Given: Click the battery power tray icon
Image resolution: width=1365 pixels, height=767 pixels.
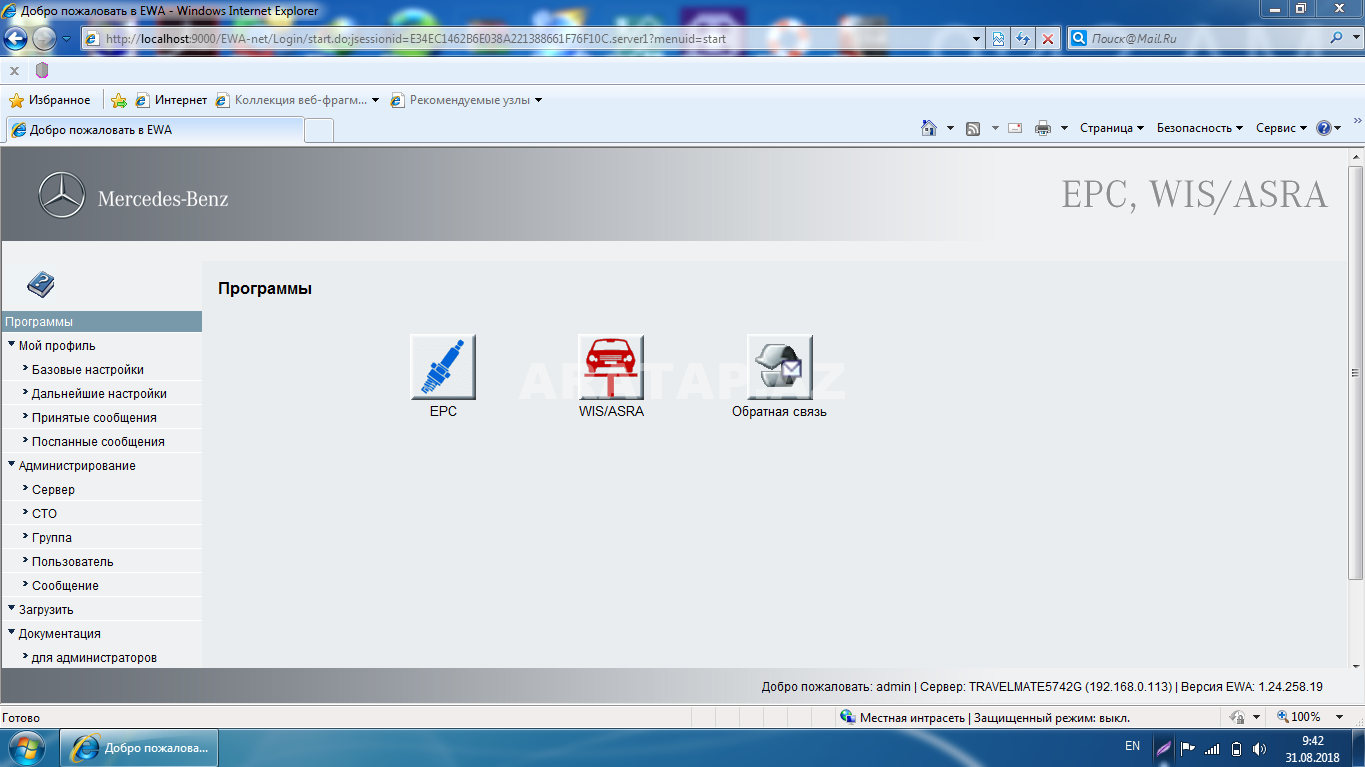Looking at the screenshot, I should click(1236, 748).
